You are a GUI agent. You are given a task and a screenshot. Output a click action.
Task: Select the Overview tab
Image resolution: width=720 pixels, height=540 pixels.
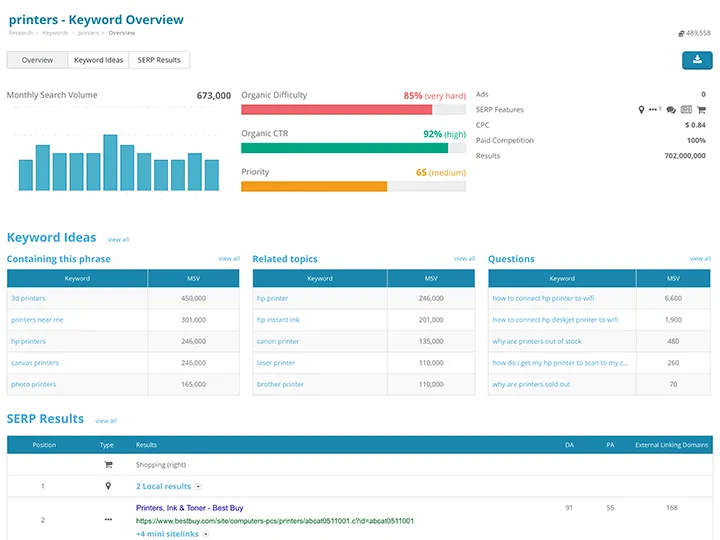[x=37, y=60]
